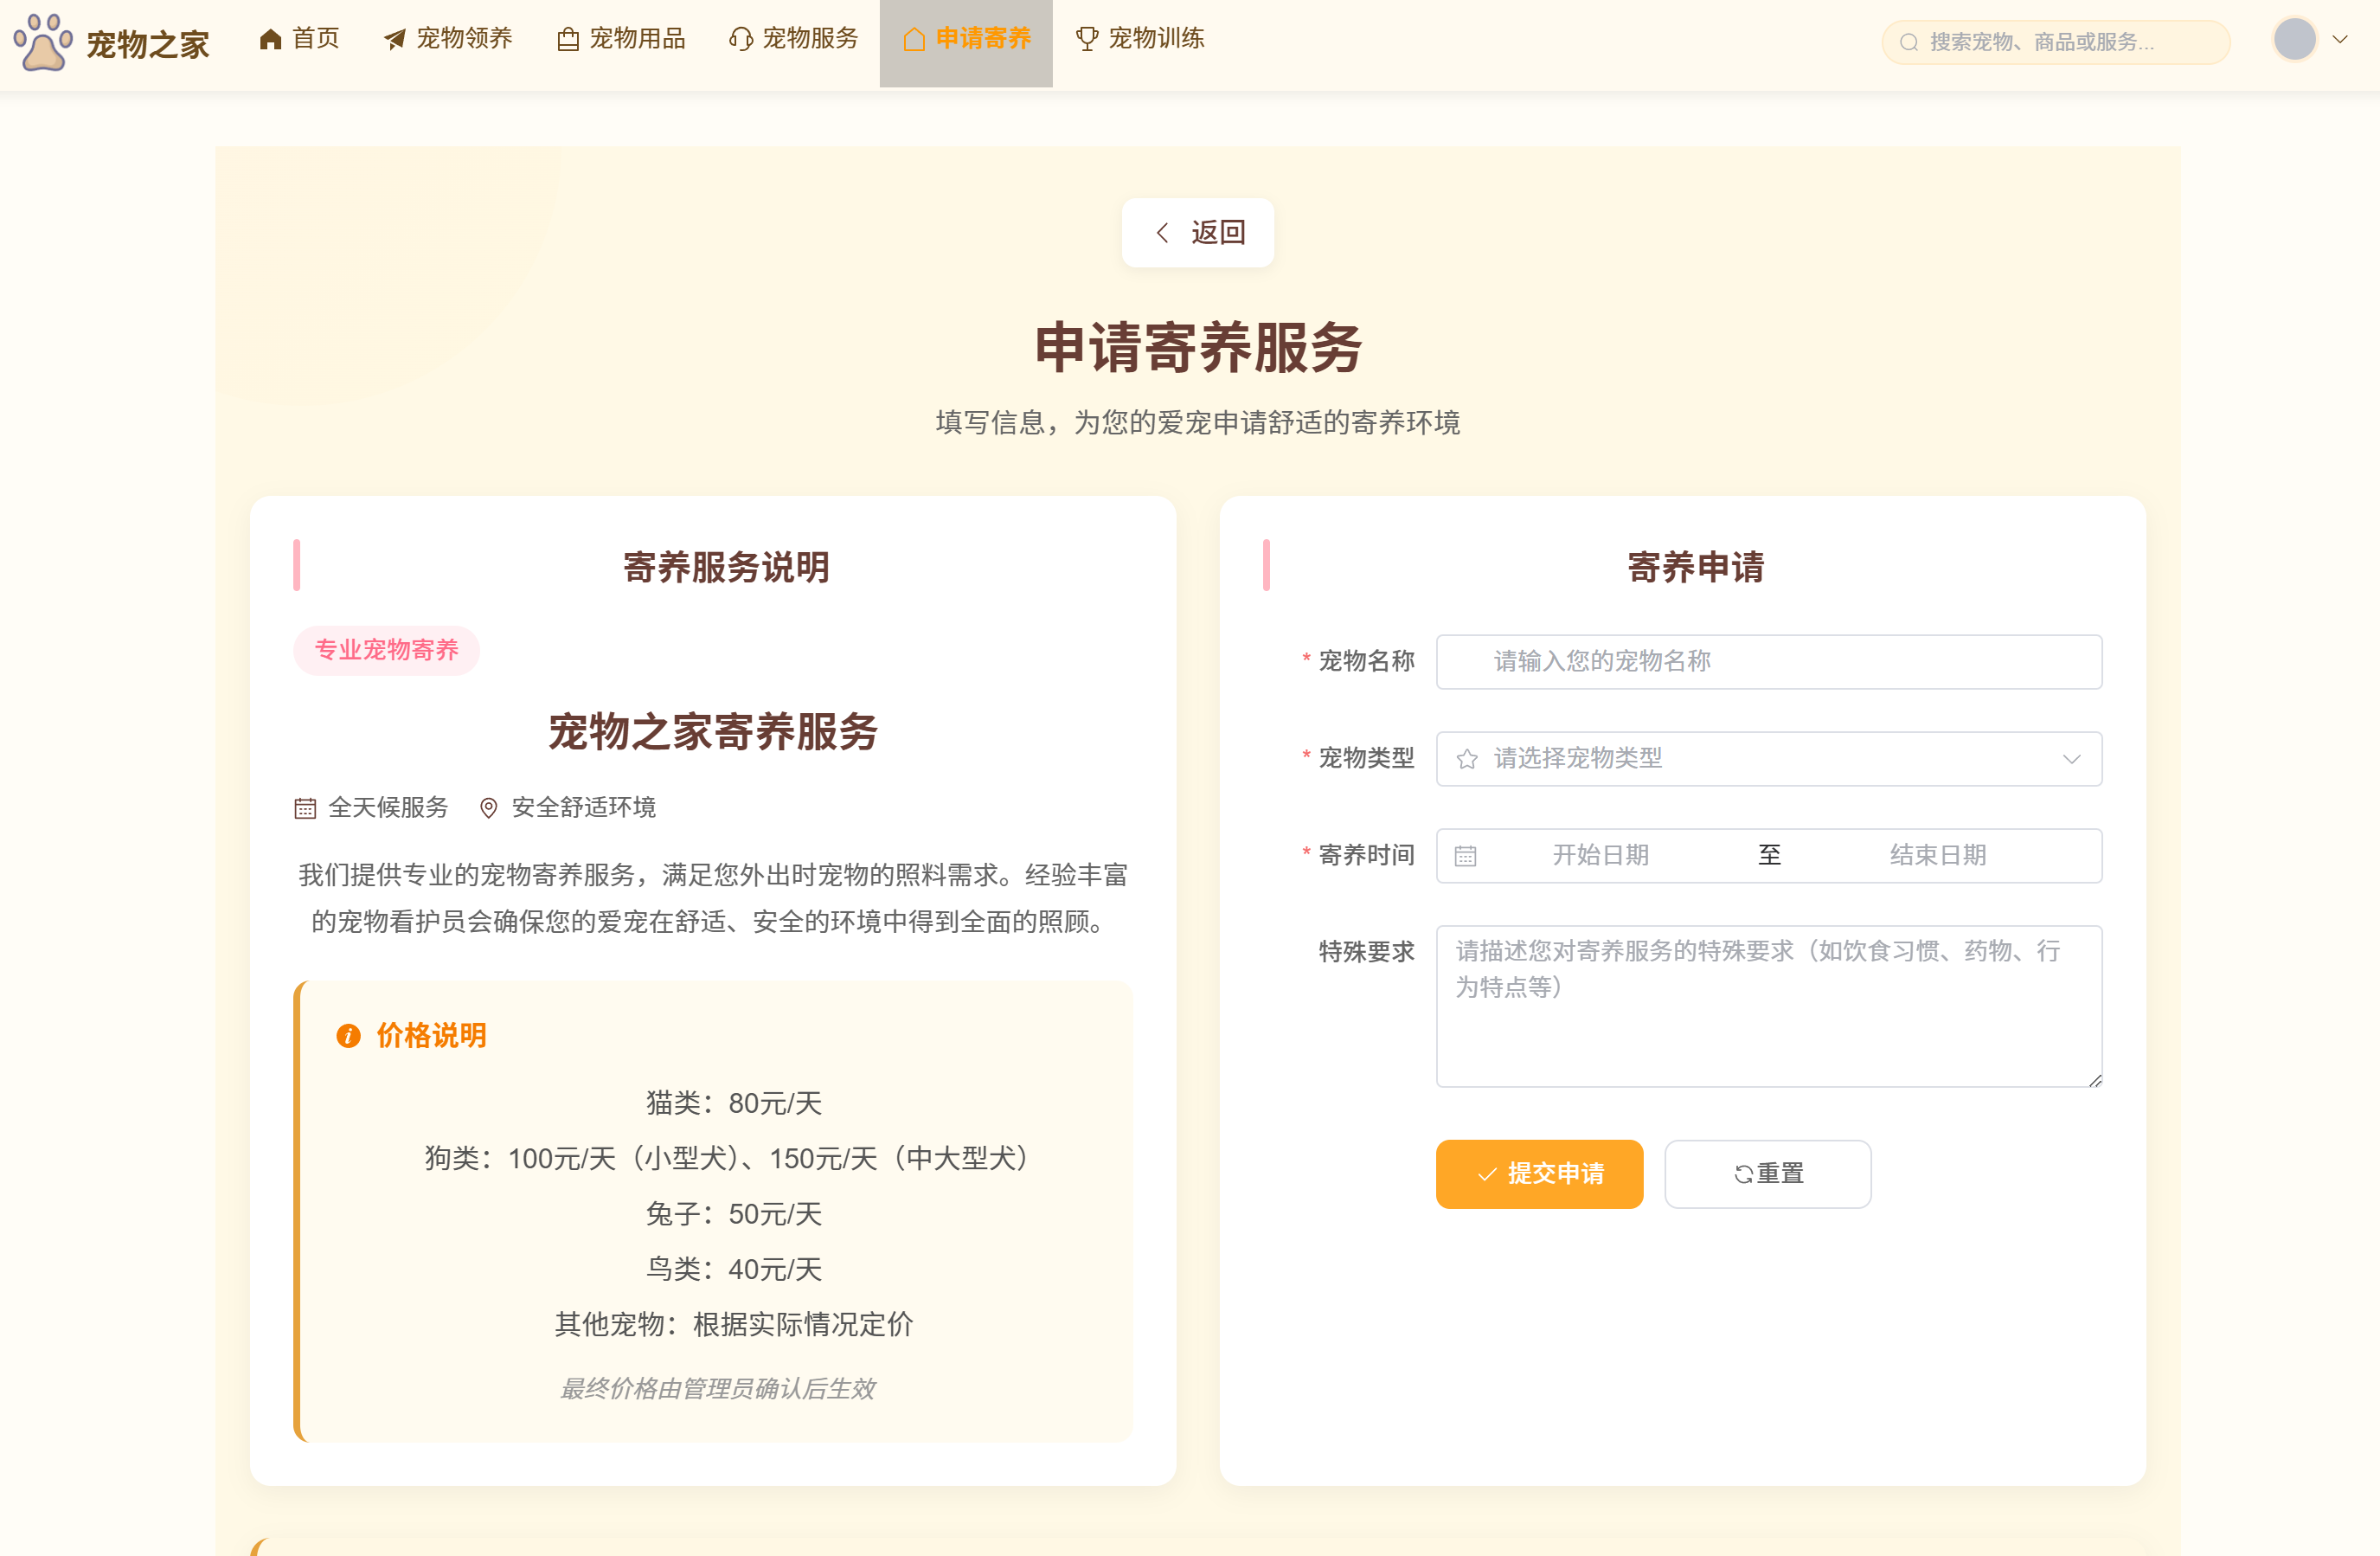Submit the form via 提交申请 button
The image size is (2380, 1556).
click(x=1539, y=1174)
